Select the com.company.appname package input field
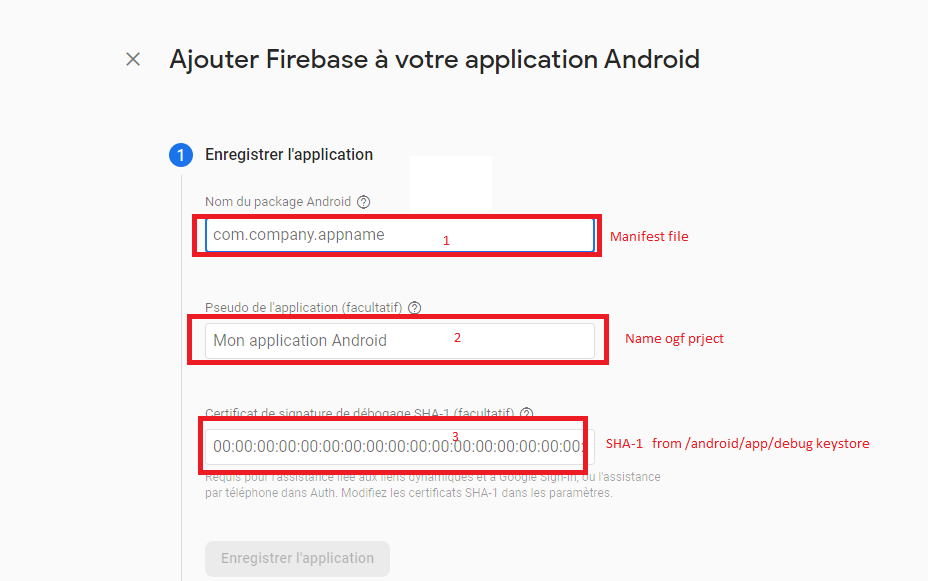 [x=395, y=234]
